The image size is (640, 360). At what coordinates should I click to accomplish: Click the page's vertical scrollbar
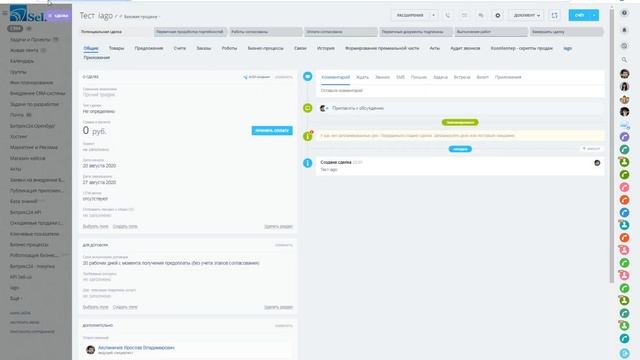coord(611,145)
